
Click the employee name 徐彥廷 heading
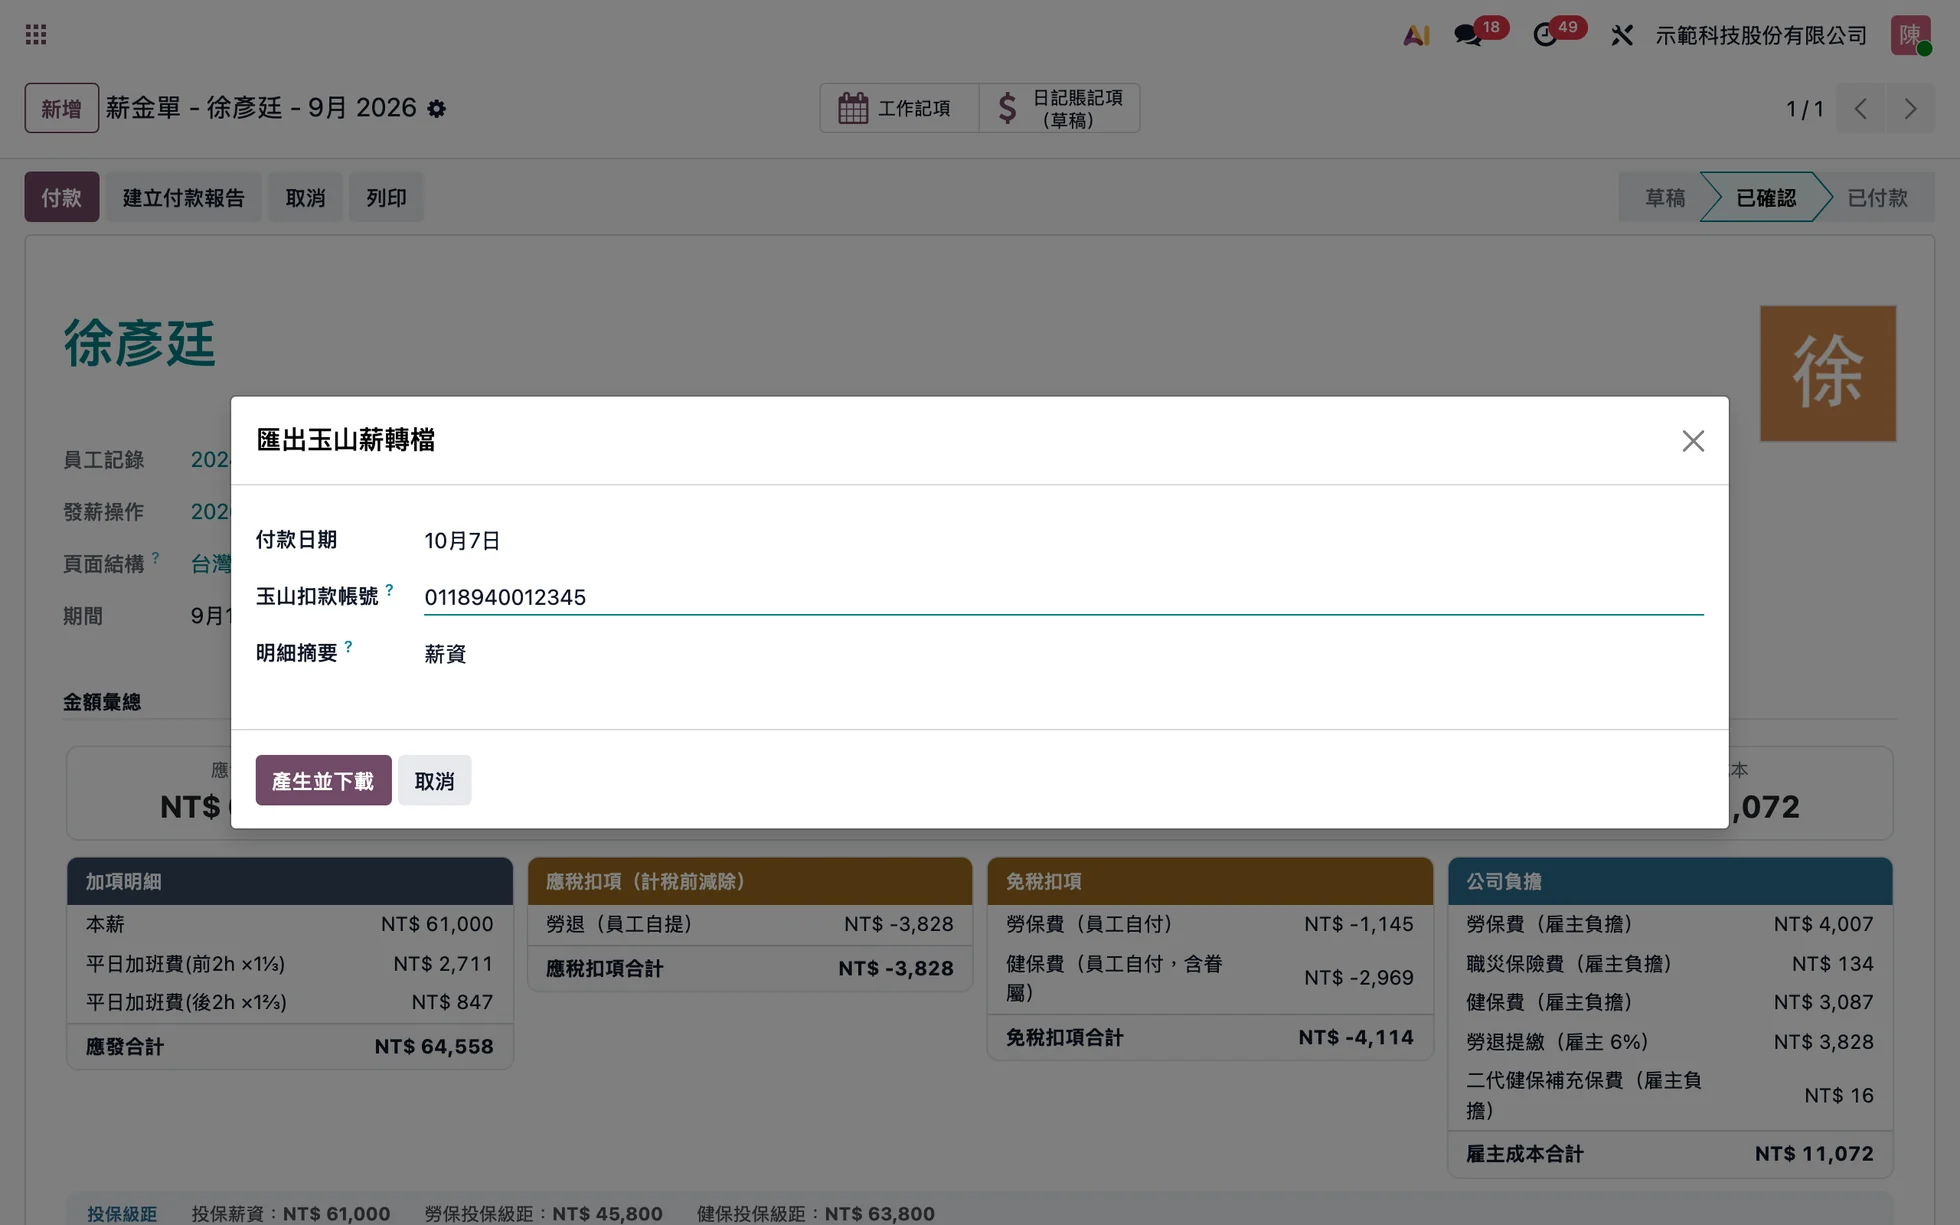(140, 344)
